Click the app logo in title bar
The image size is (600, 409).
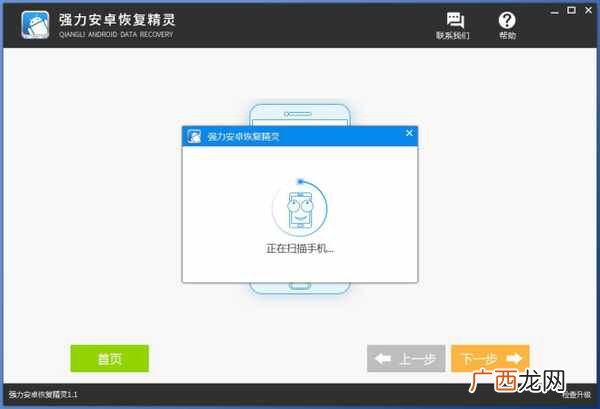35,24
